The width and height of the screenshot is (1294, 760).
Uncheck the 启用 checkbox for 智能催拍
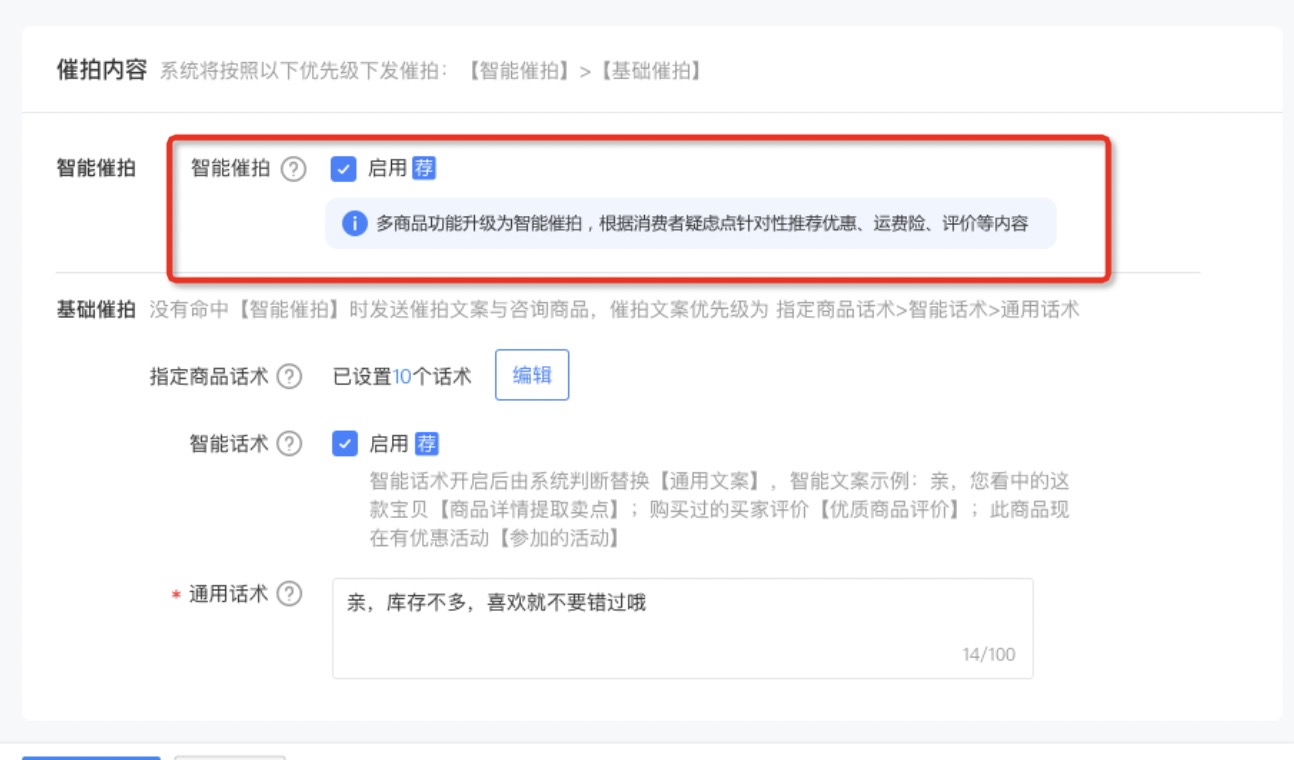click(343, 169)
